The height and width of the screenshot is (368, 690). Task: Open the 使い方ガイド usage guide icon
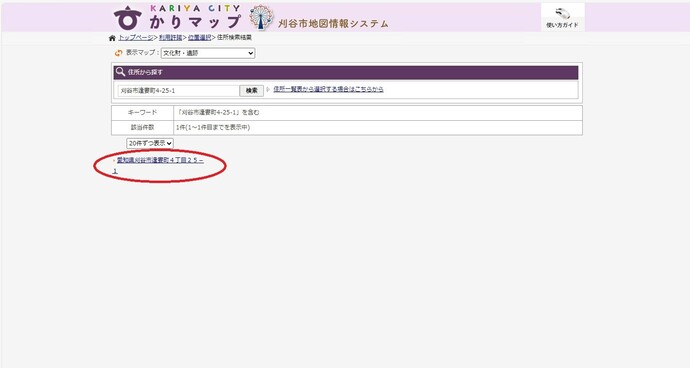562,17
